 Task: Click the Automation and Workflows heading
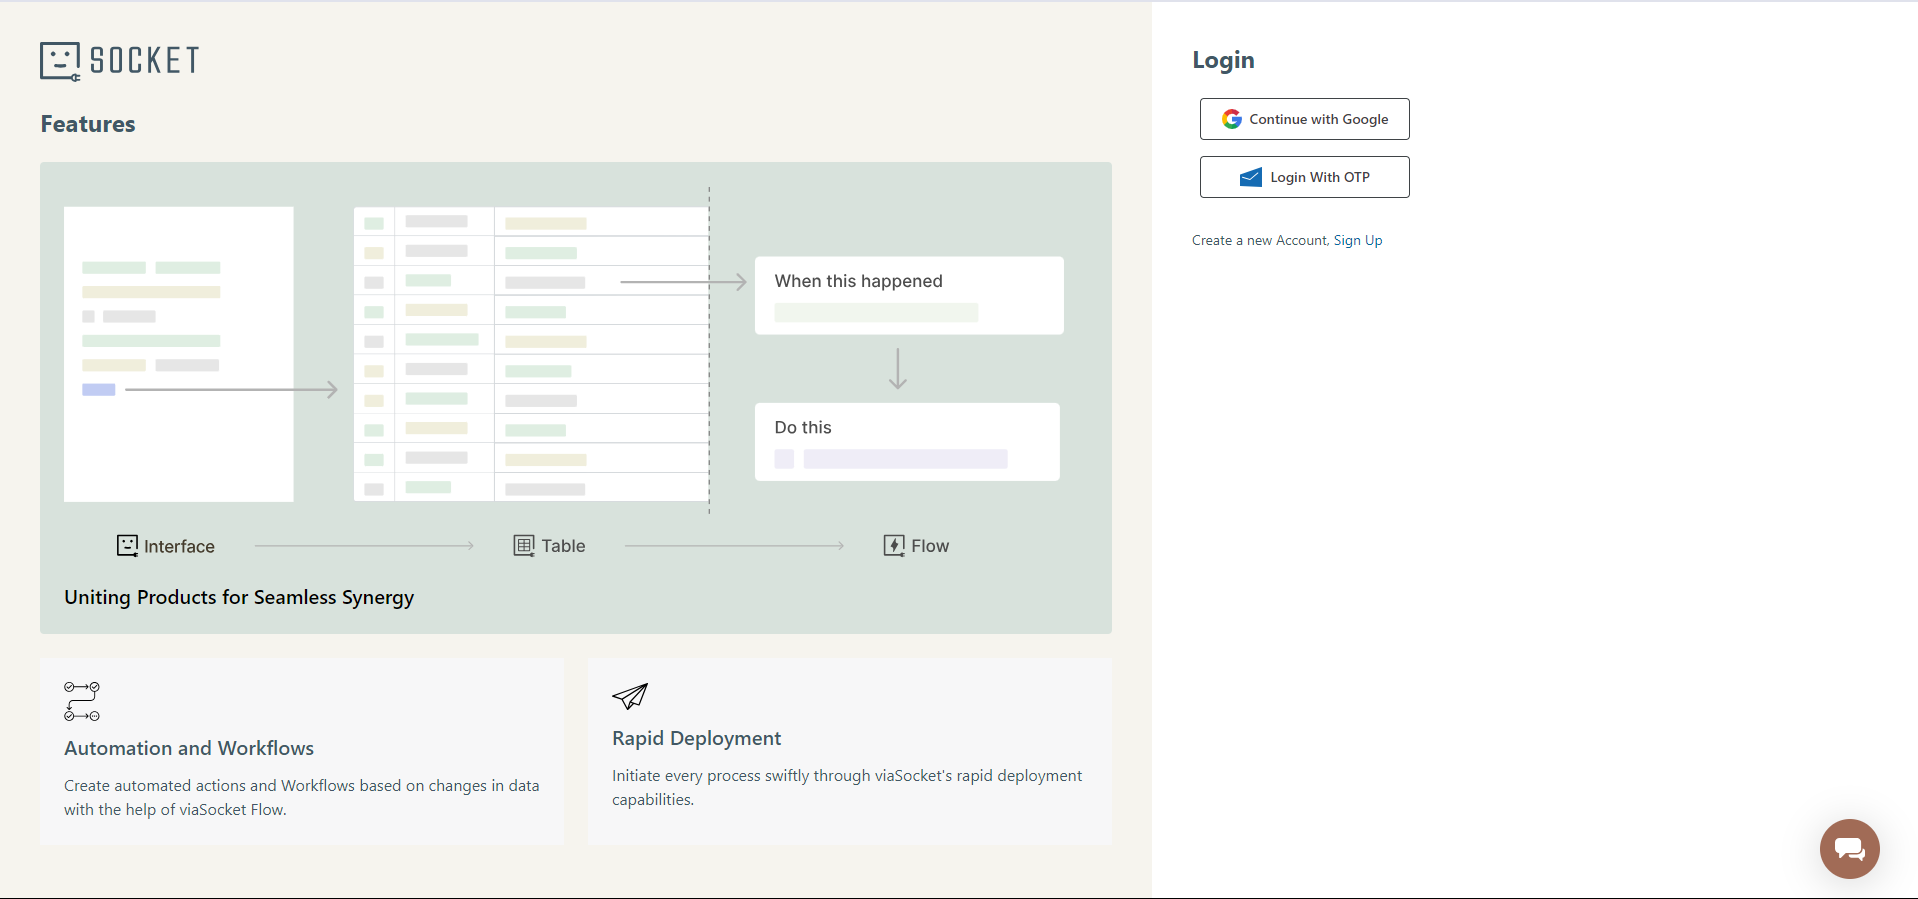point(189,748)
